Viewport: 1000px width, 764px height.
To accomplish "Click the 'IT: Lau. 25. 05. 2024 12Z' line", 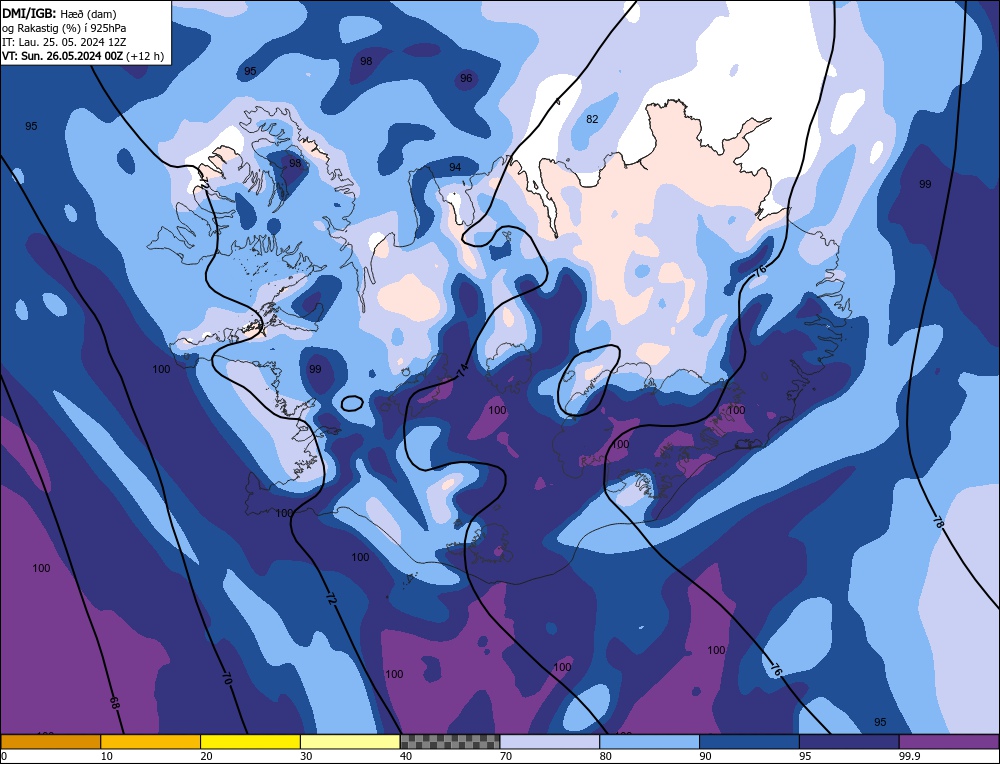I will coord(64,42).
